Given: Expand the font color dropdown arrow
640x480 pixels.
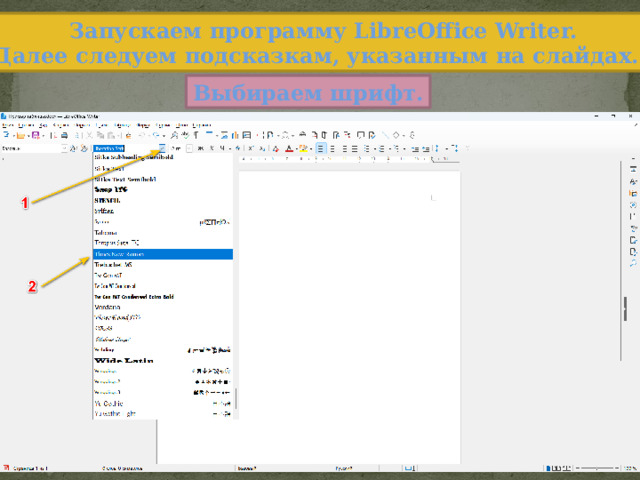Looking at the screenshot, I should coord(296,149).
